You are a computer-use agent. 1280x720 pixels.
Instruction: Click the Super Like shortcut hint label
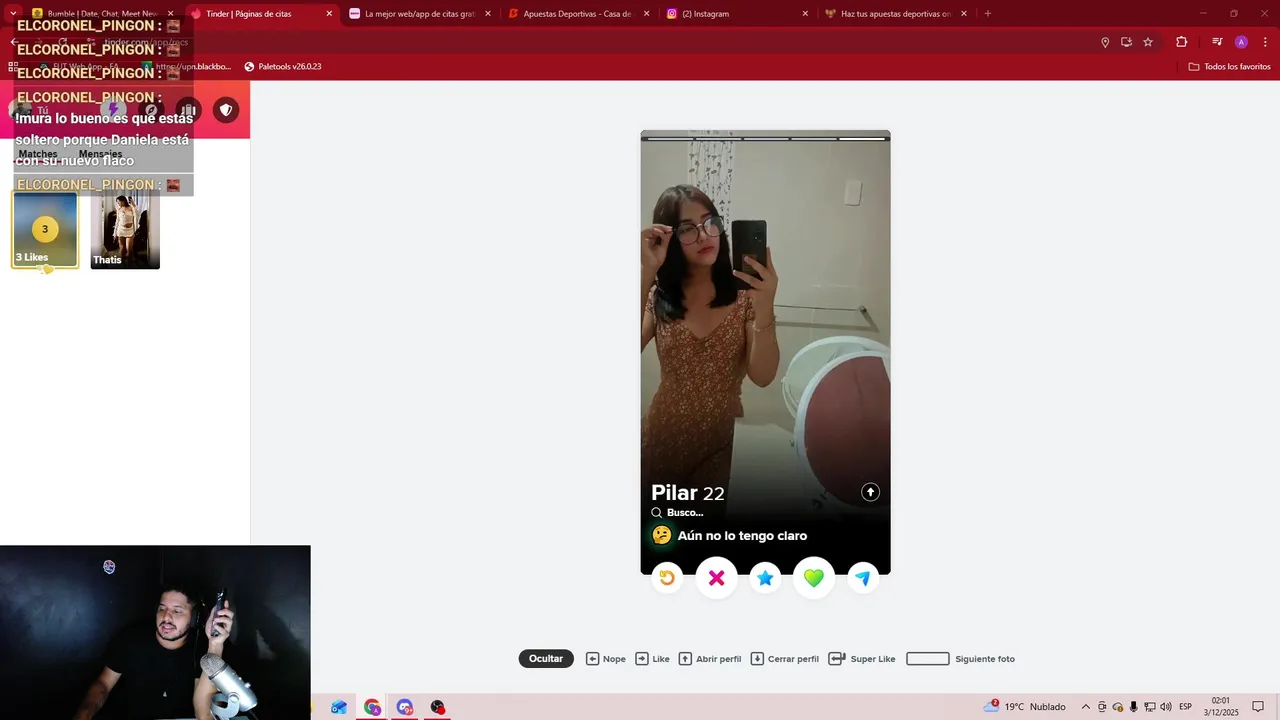coord(873,659)
